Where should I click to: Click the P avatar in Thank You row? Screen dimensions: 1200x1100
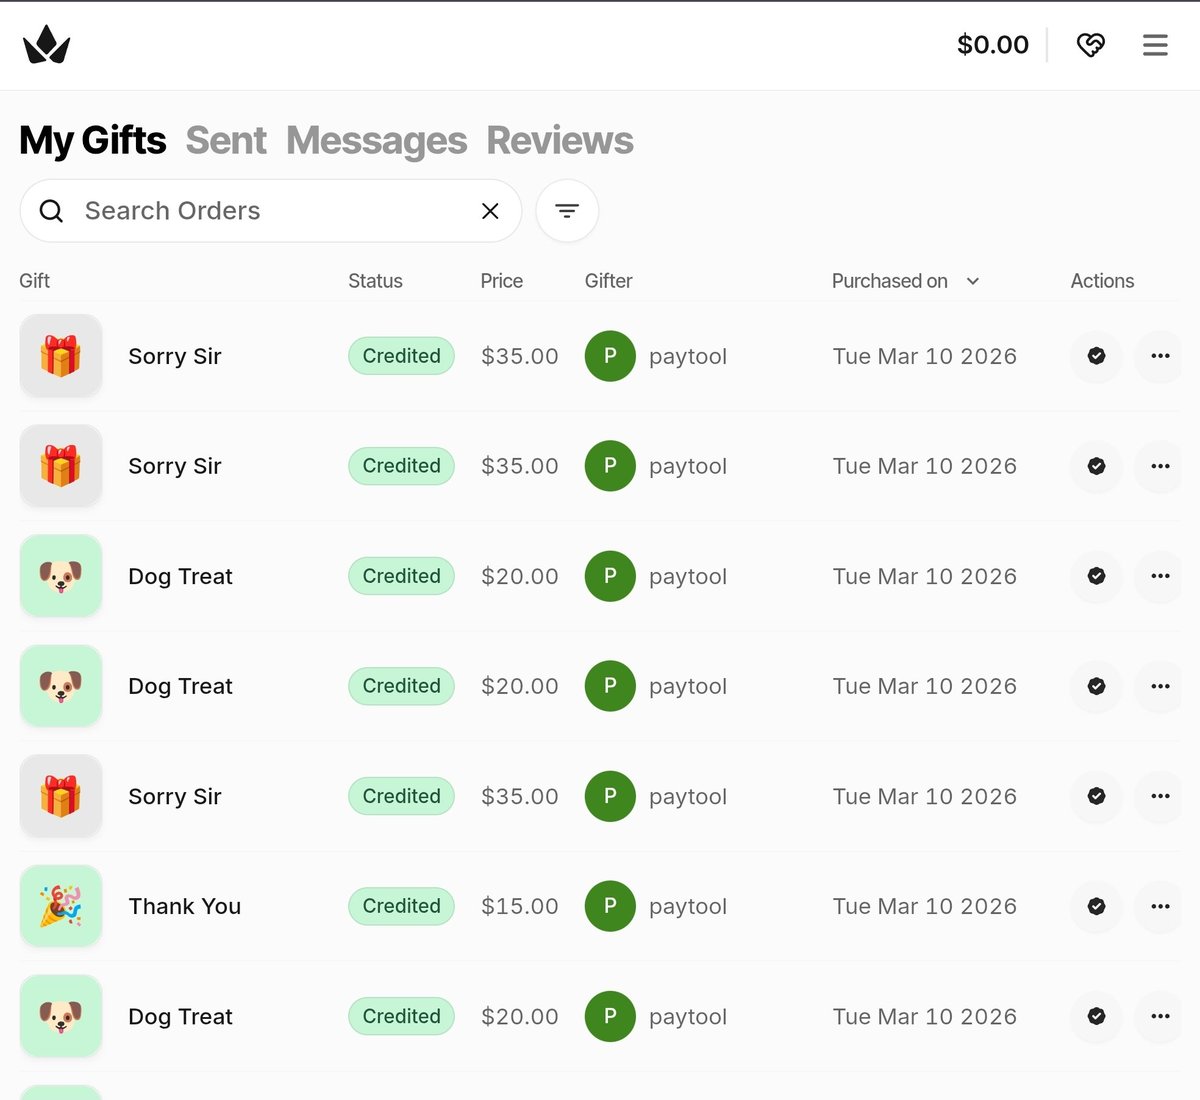(610, 906)
